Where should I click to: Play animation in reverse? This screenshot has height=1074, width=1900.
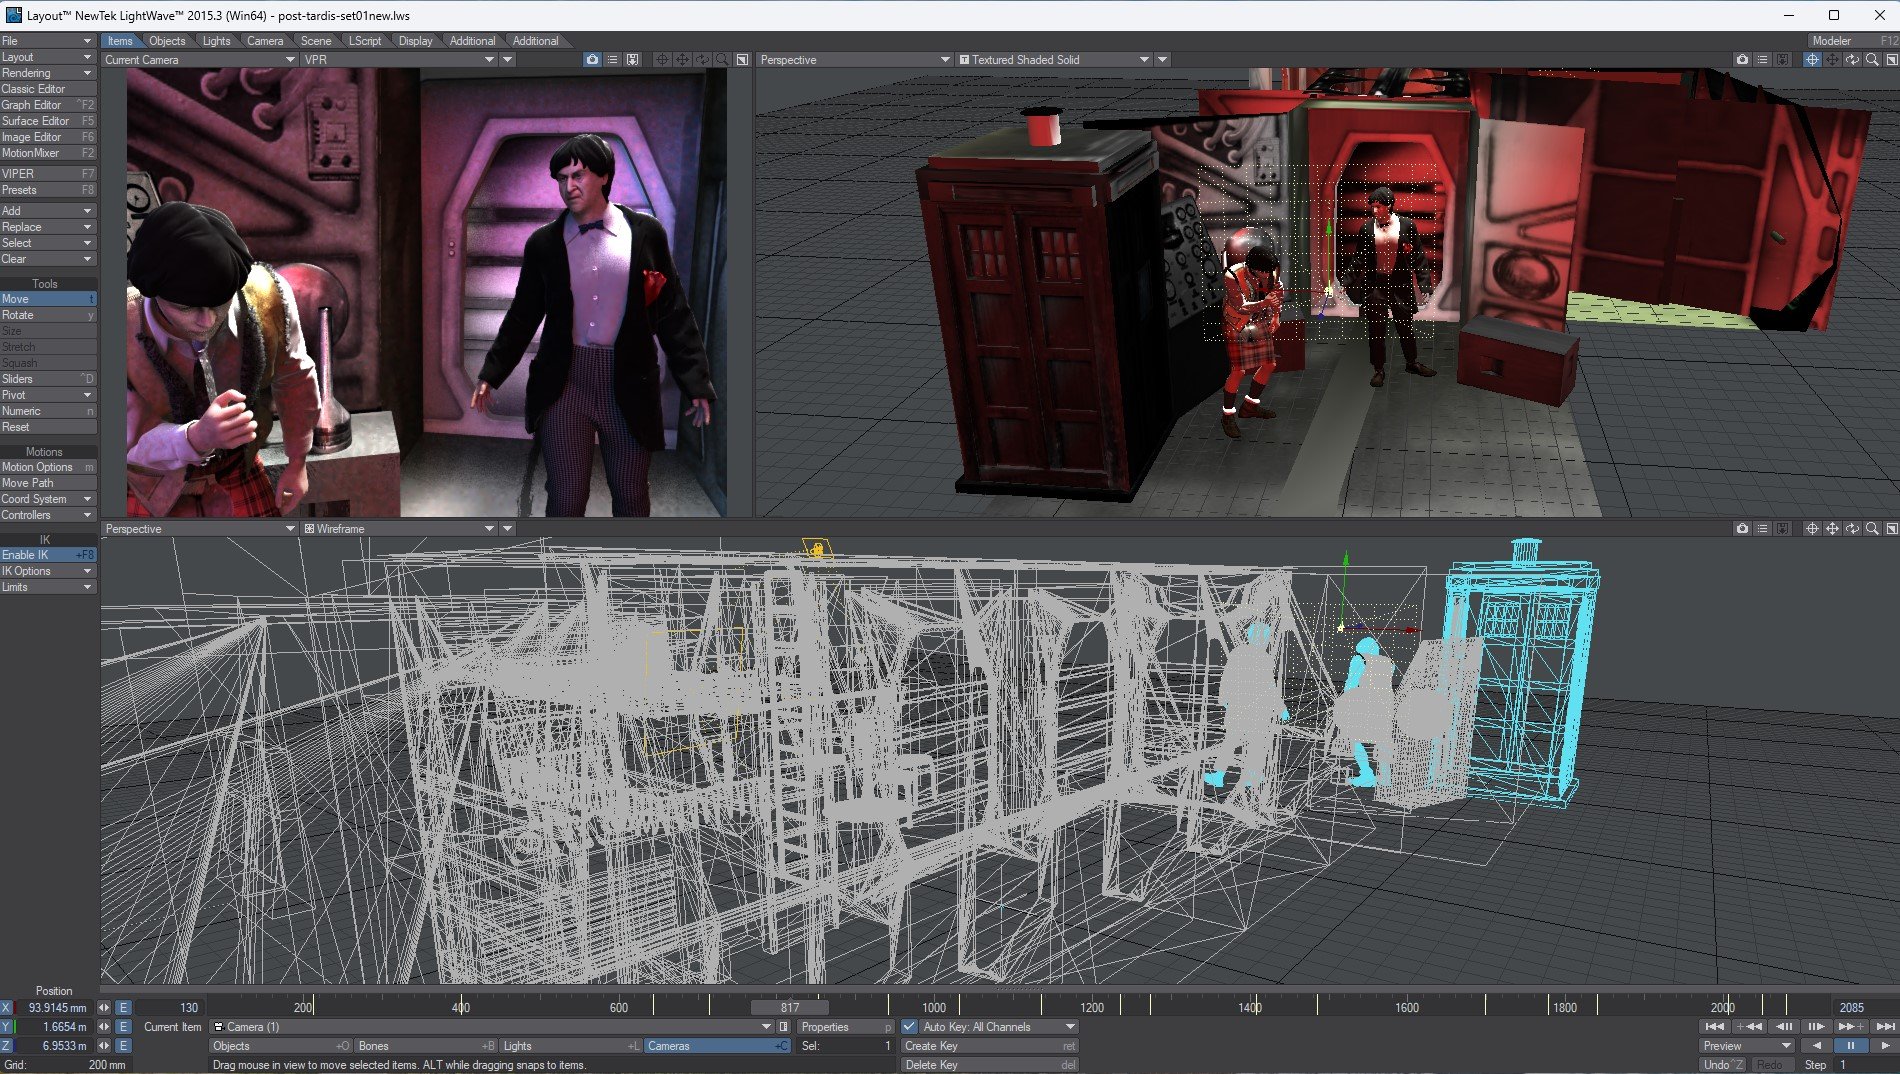pyautogui.click(x=1816, y=1046)
